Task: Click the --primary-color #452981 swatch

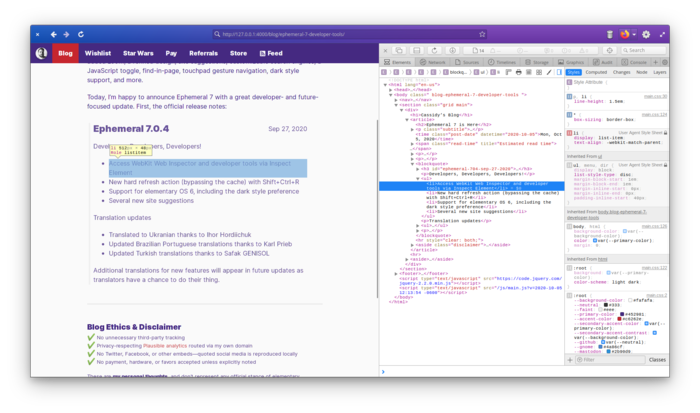Action: click(621, 314)
